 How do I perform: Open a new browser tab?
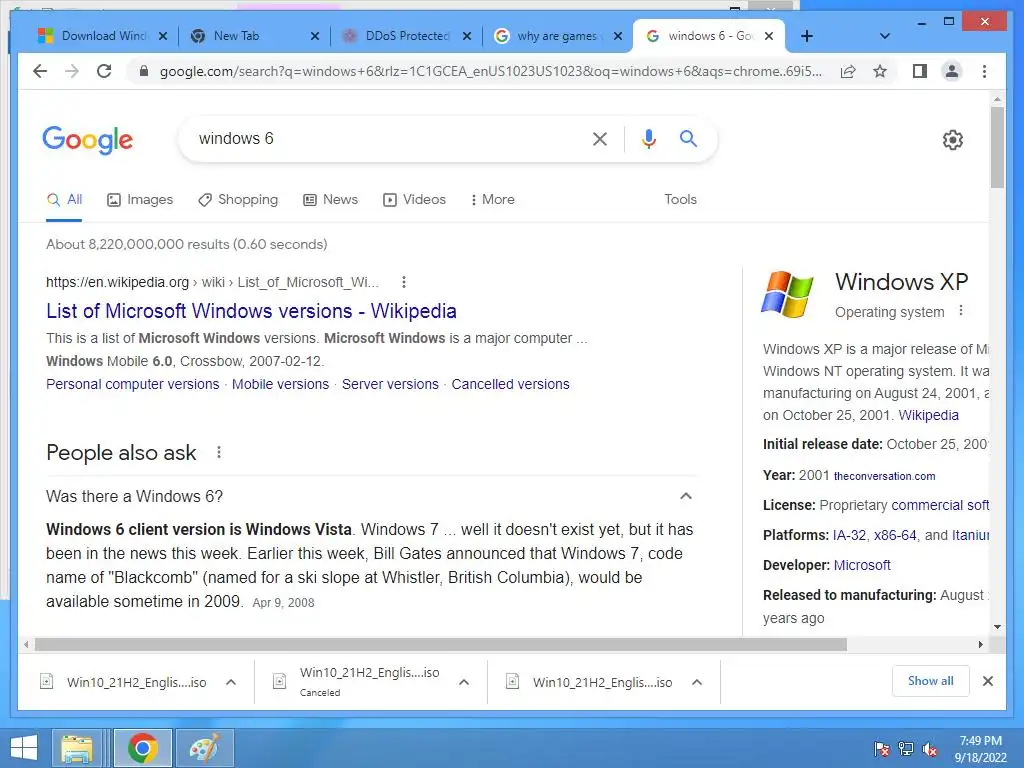click(807, 36)
